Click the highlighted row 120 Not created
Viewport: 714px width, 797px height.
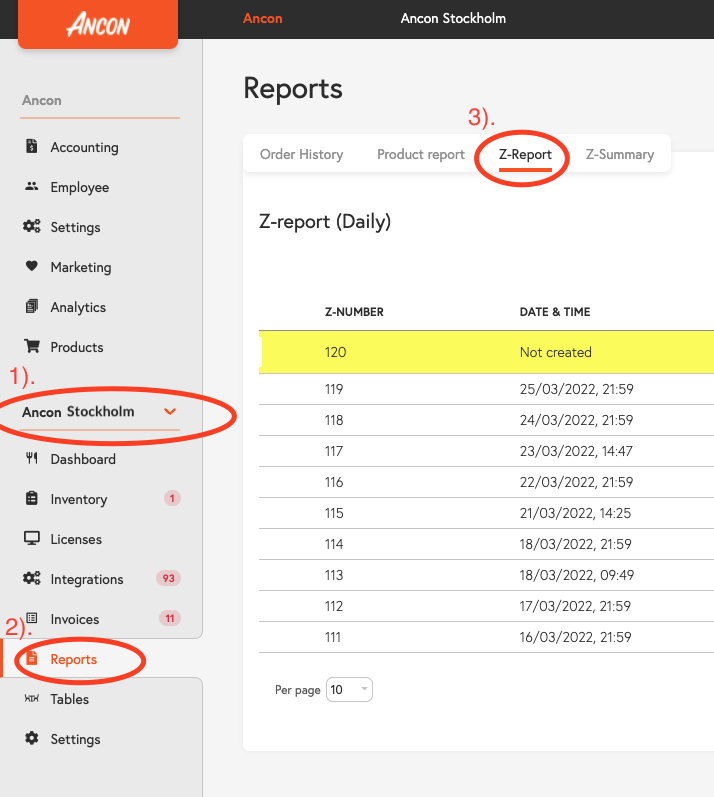click(486, 352)
